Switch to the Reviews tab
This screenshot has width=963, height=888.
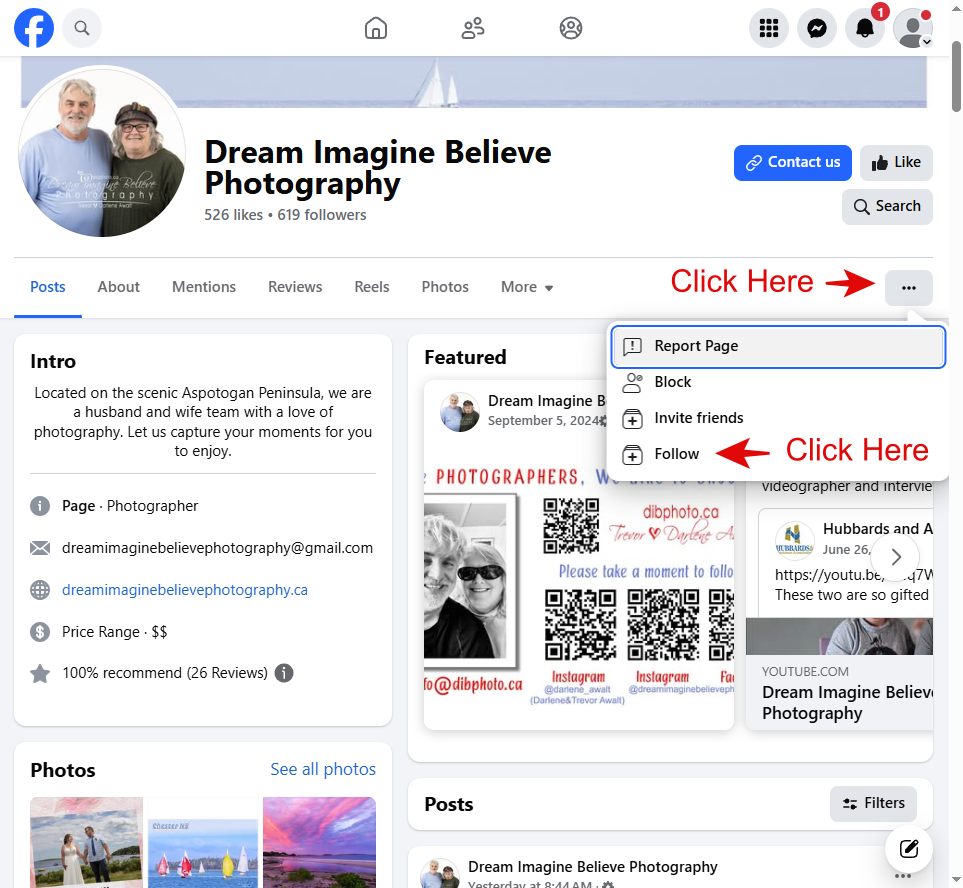coord(295,287)
